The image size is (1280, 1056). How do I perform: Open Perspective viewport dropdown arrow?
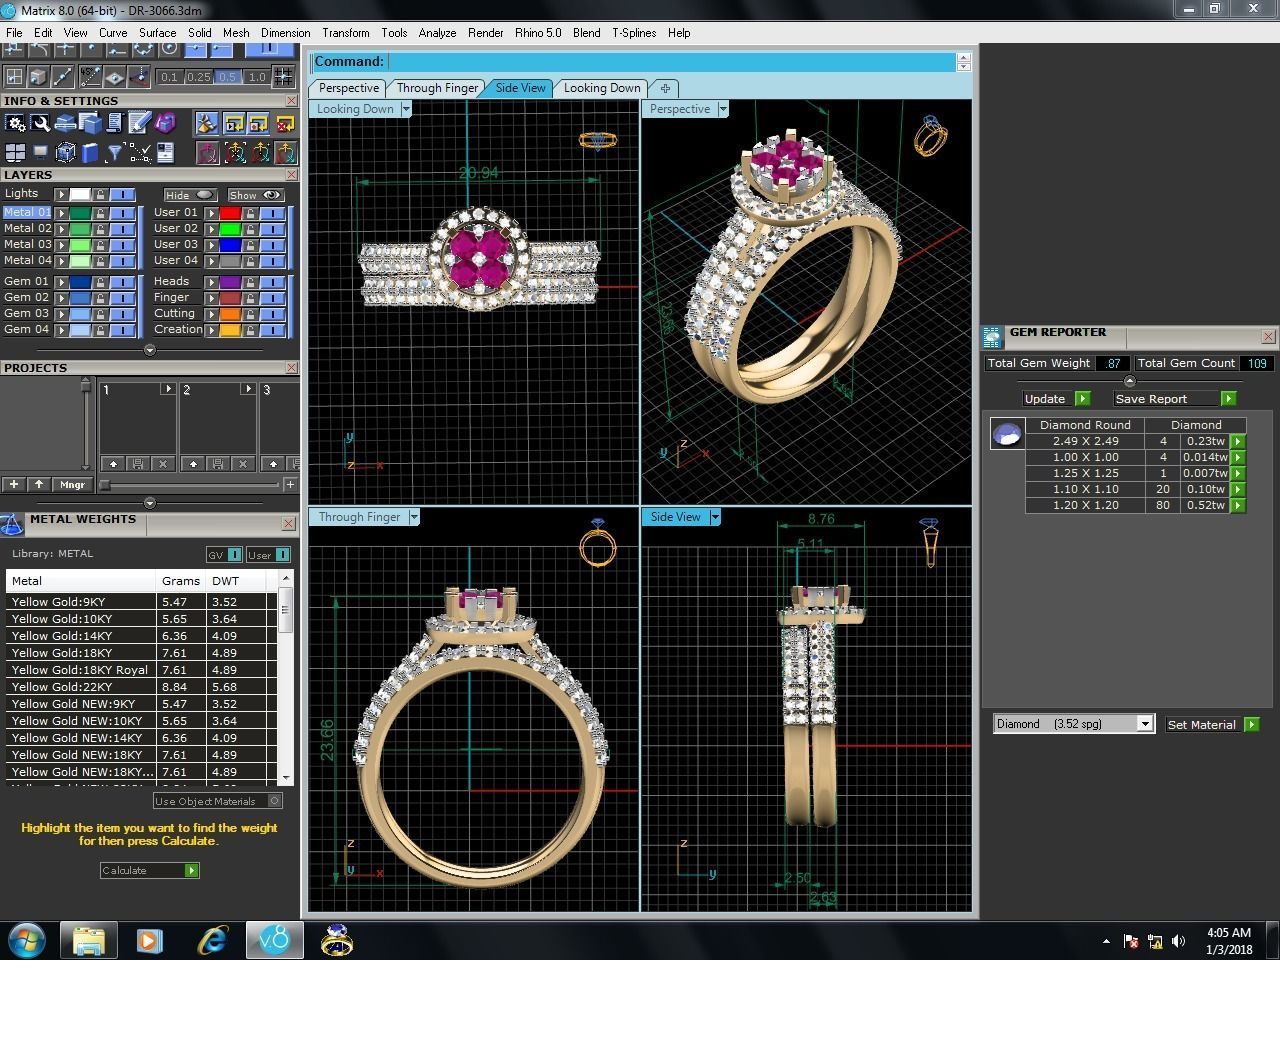(723, 109)
